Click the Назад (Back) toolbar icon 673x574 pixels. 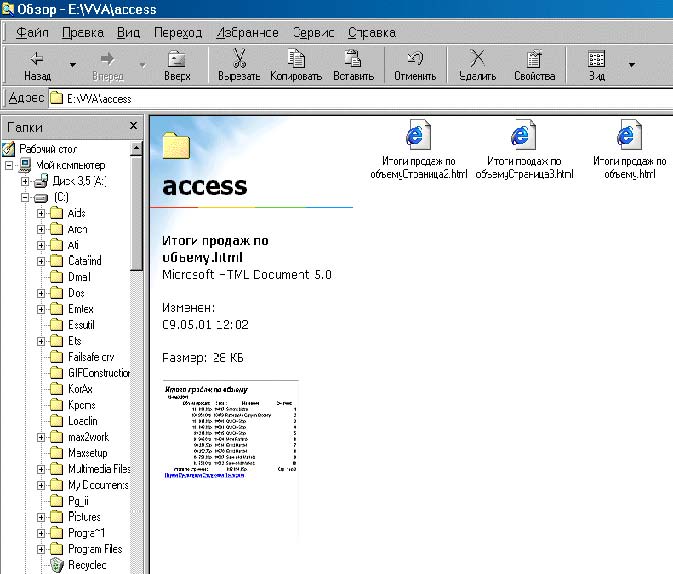point(37,60)
